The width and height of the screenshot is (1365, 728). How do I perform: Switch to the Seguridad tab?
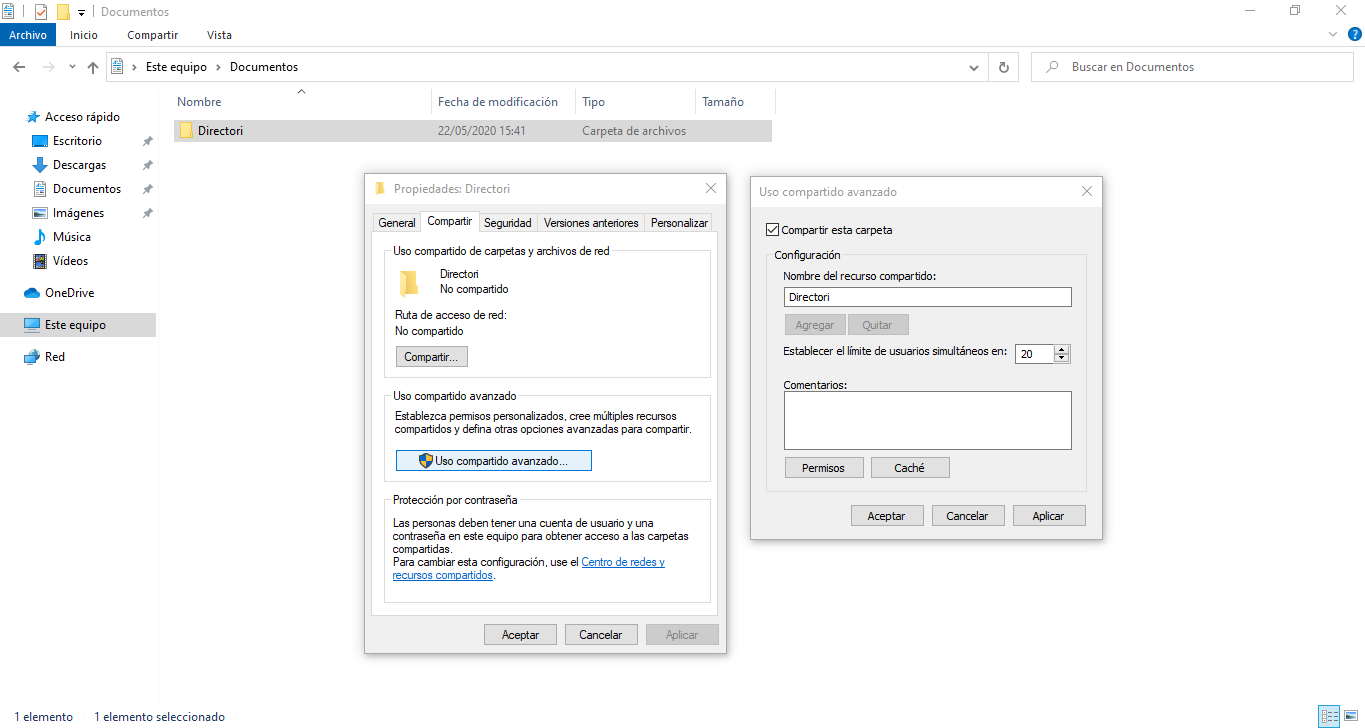click(508, 223)
